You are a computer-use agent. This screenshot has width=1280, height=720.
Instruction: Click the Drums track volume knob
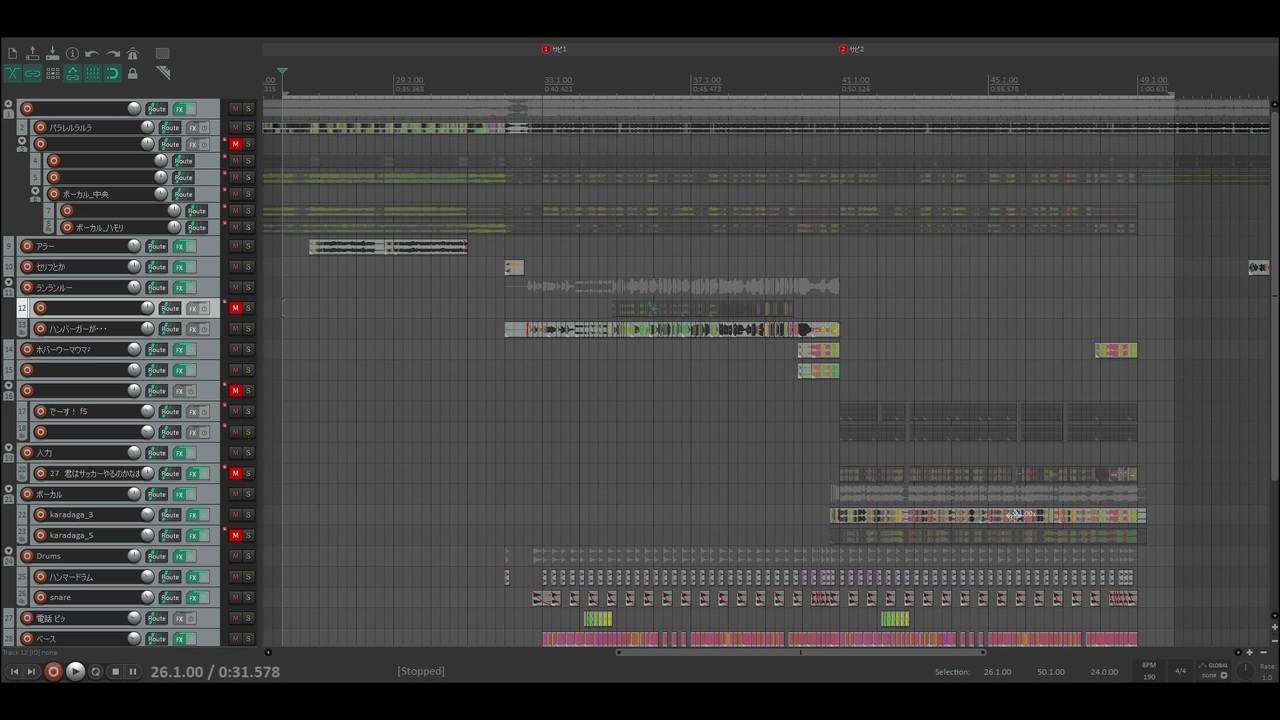(x=134, y=556)
